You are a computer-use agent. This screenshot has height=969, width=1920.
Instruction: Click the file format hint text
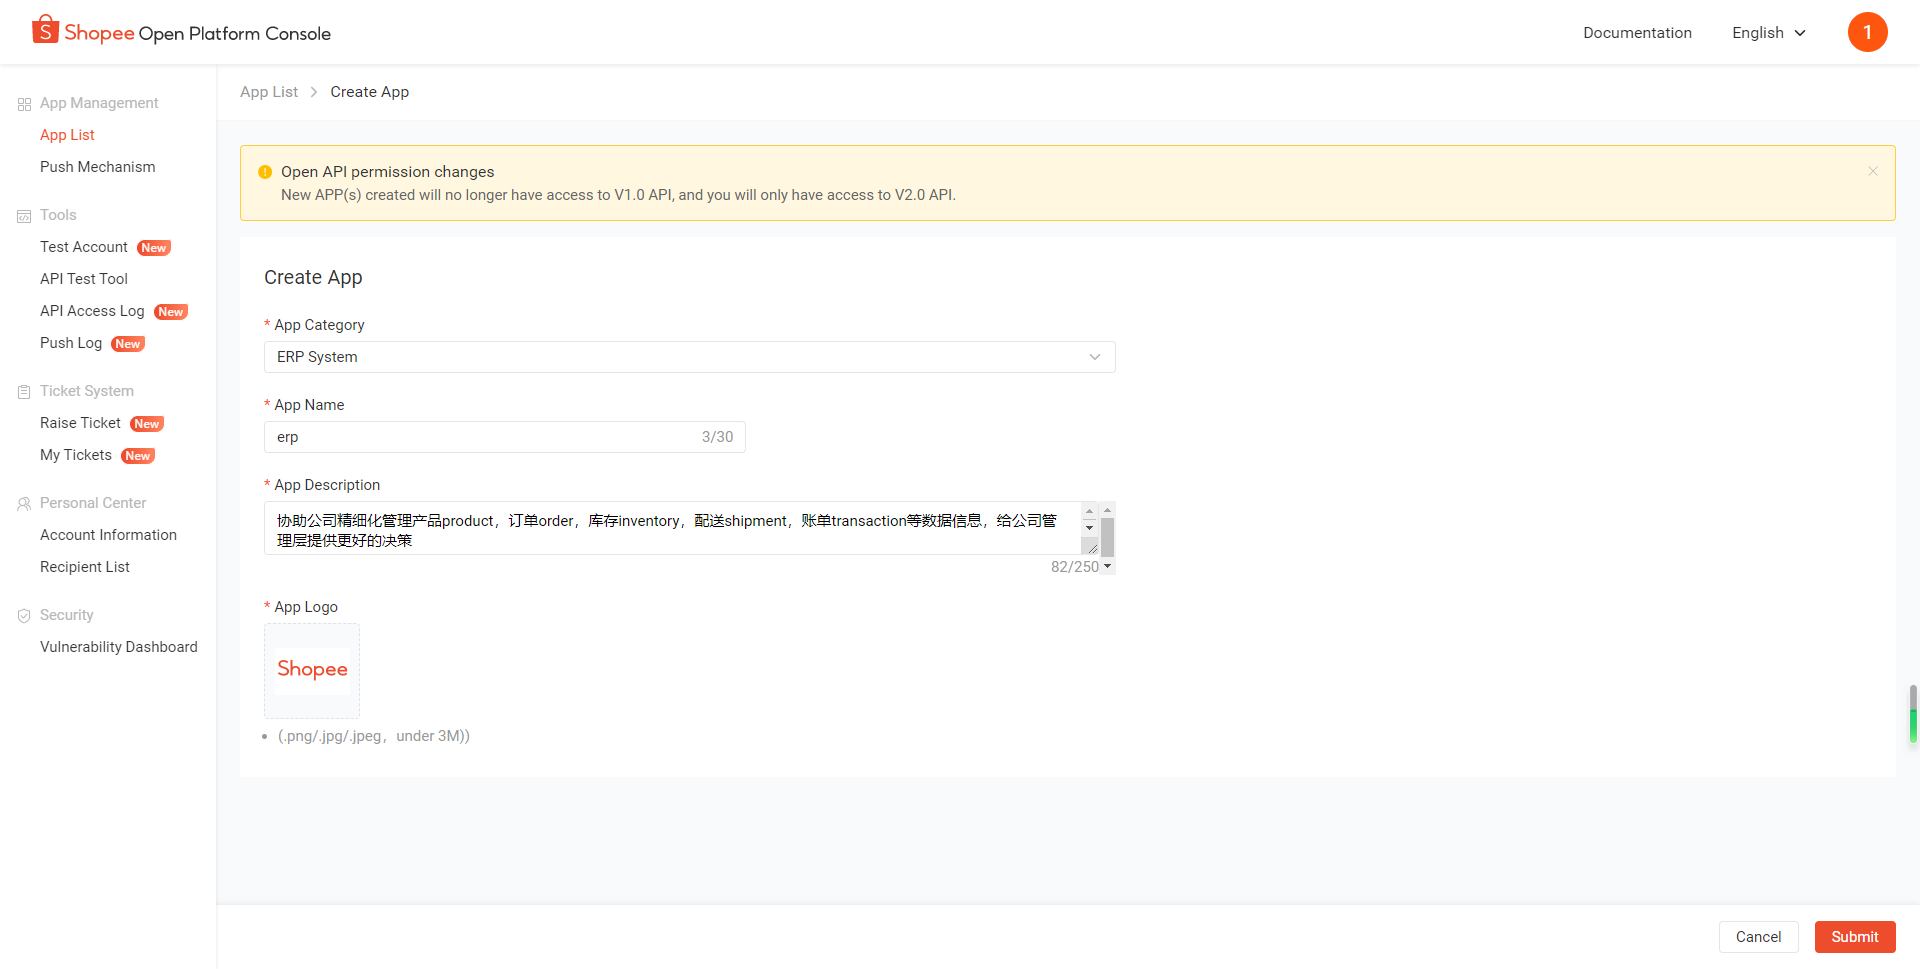click(x=373, y=736)
